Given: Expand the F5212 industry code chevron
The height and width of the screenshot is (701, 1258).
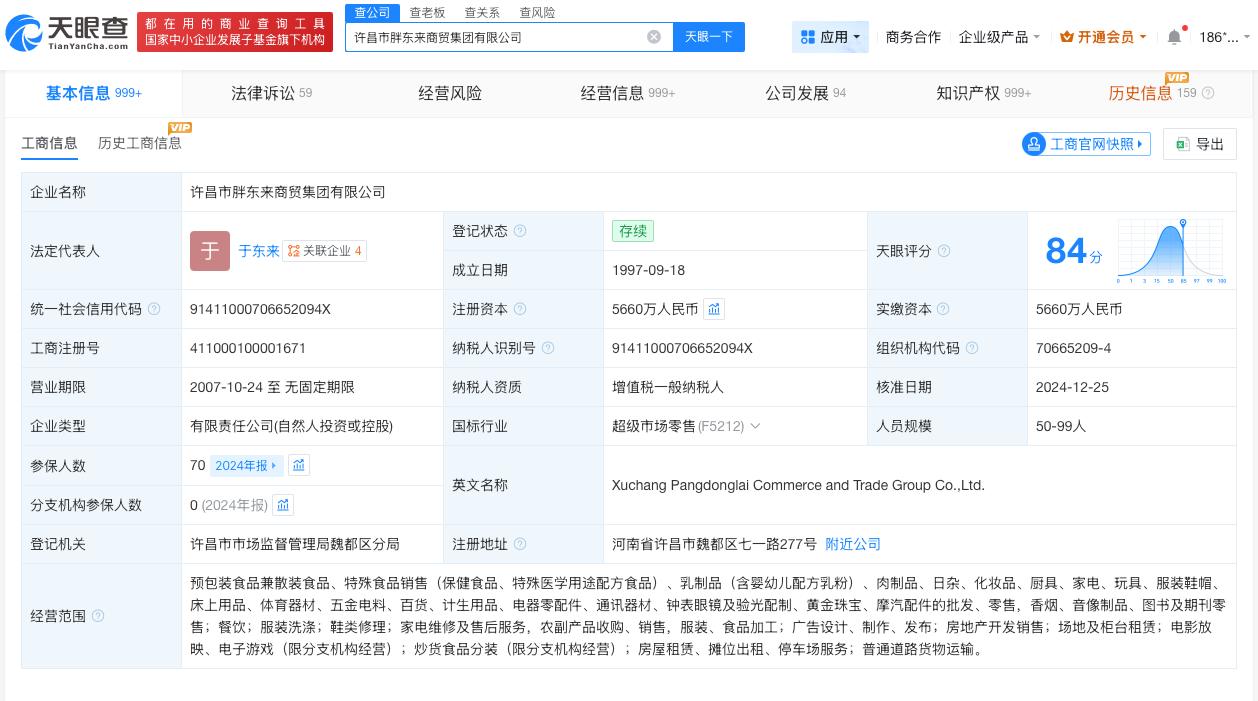Looking at the screenshot, I should (756, 426).
